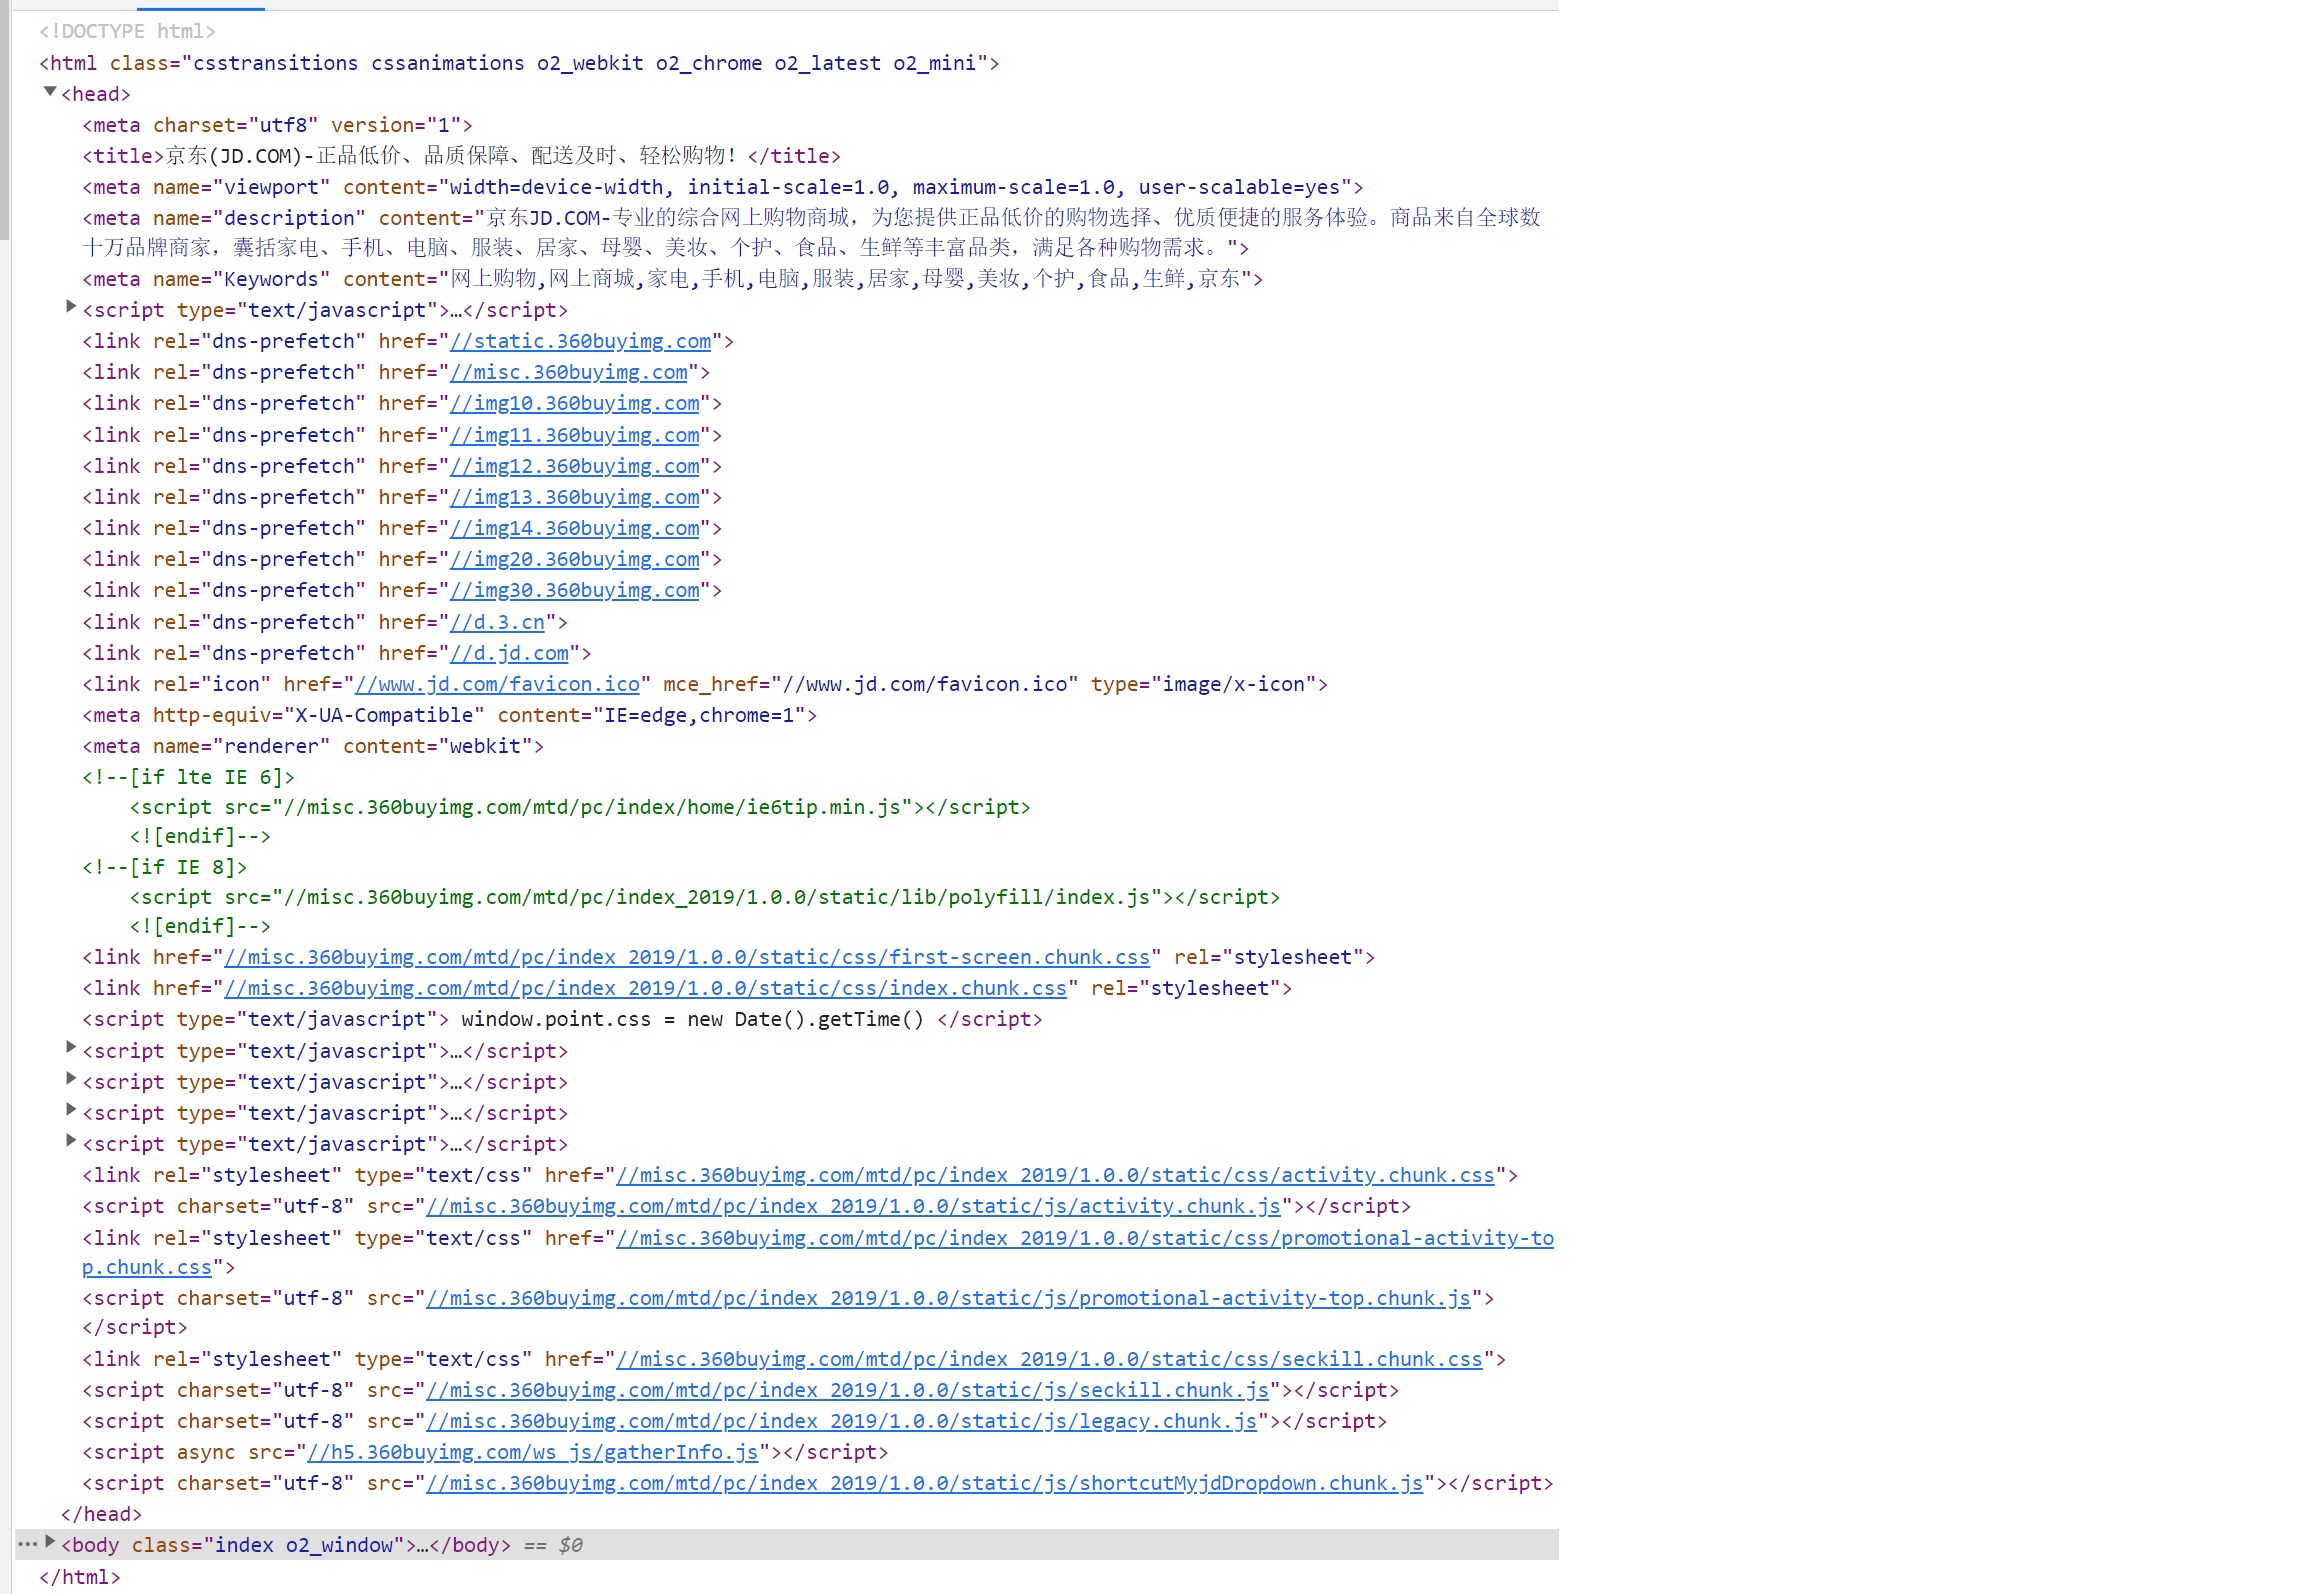Select the polyfill/index.js script line
The height and width of the screenshot is (1594, 2304).
705,897
